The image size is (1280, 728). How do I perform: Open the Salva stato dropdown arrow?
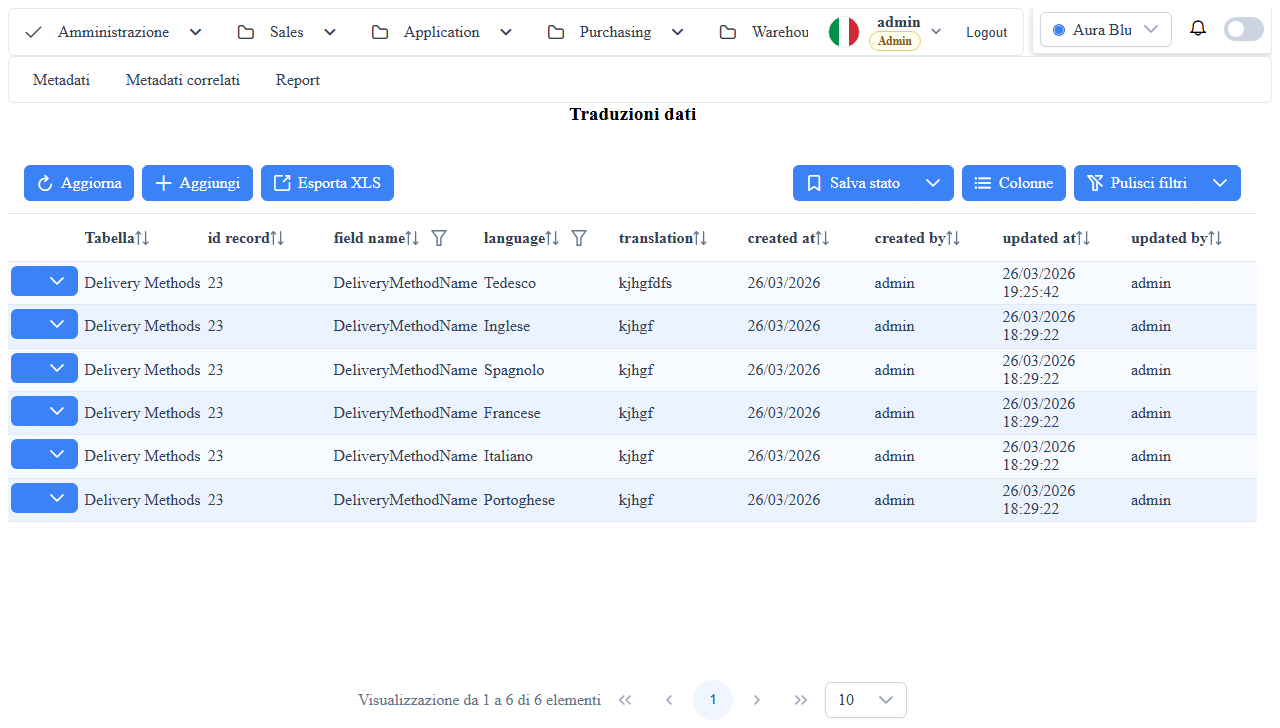[933, 183]
